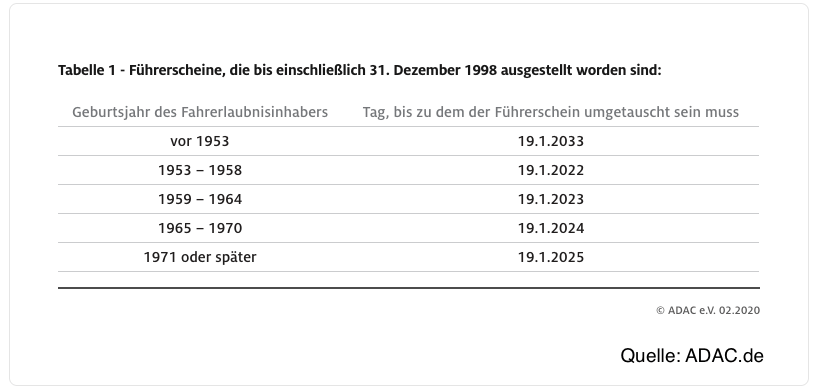Click the date 19.1.2022
816x389 pixels.
(x=551, y=170)
